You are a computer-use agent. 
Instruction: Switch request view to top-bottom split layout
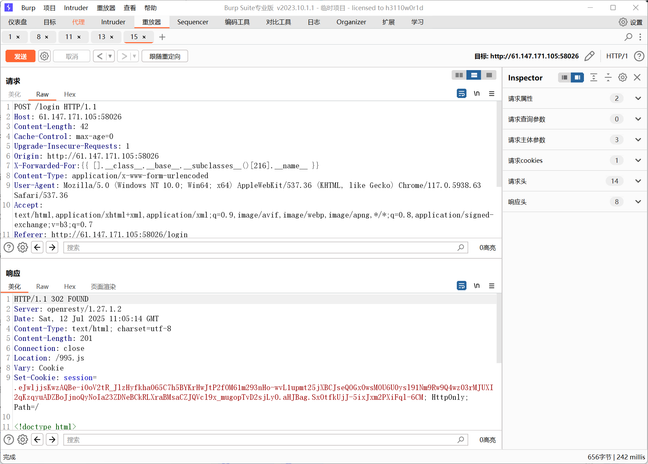pyautogui.click(x=473, y=75)
